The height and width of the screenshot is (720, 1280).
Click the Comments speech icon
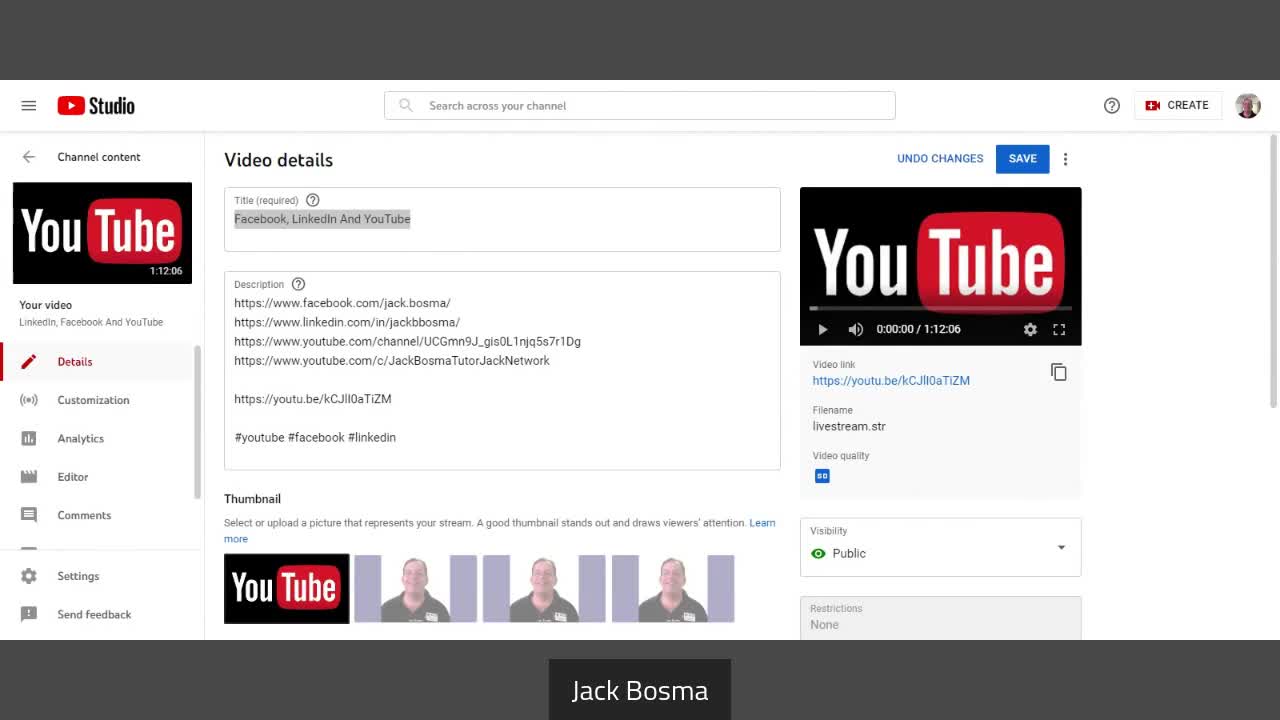click(x=29, y=515)
